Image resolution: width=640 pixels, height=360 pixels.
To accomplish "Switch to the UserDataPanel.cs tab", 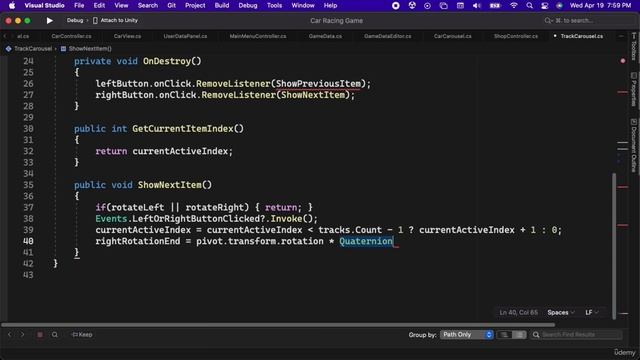I will point(185,36).
